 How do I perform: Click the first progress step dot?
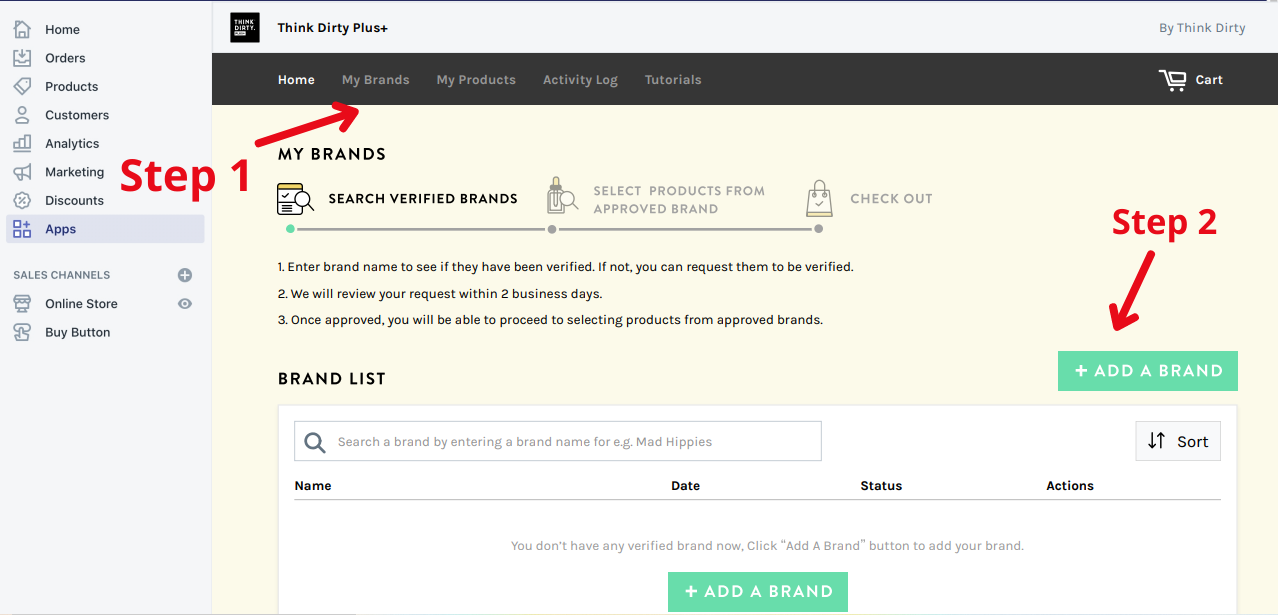pos(290,229)
